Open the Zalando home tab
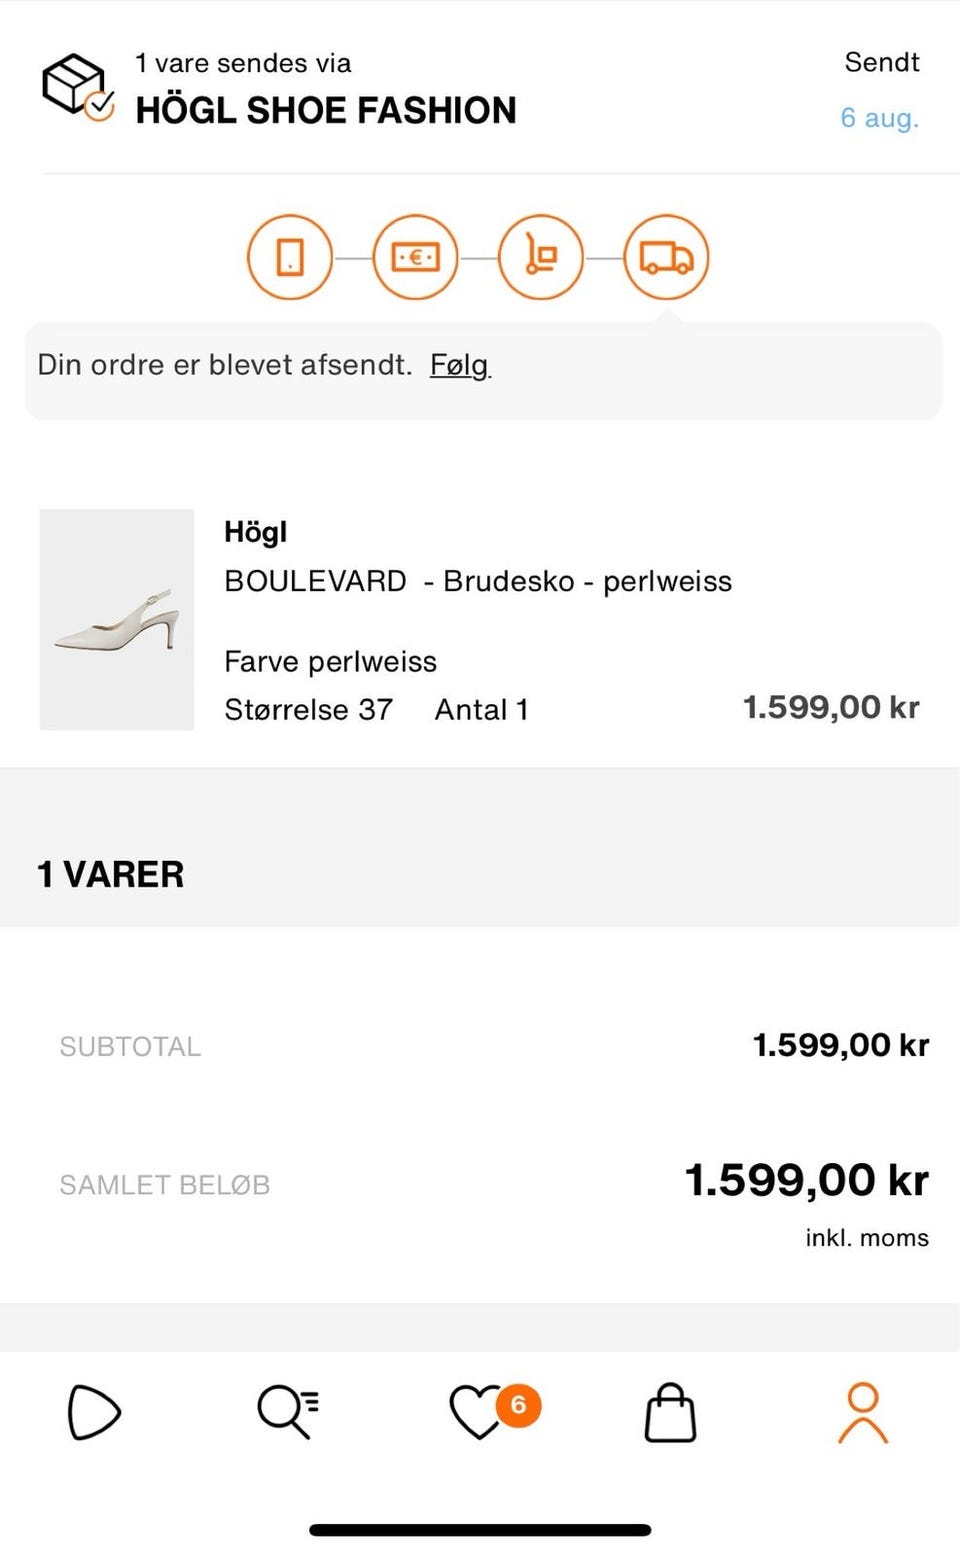This screenshot has height=1556, width=960. [x=93, y=1412]
